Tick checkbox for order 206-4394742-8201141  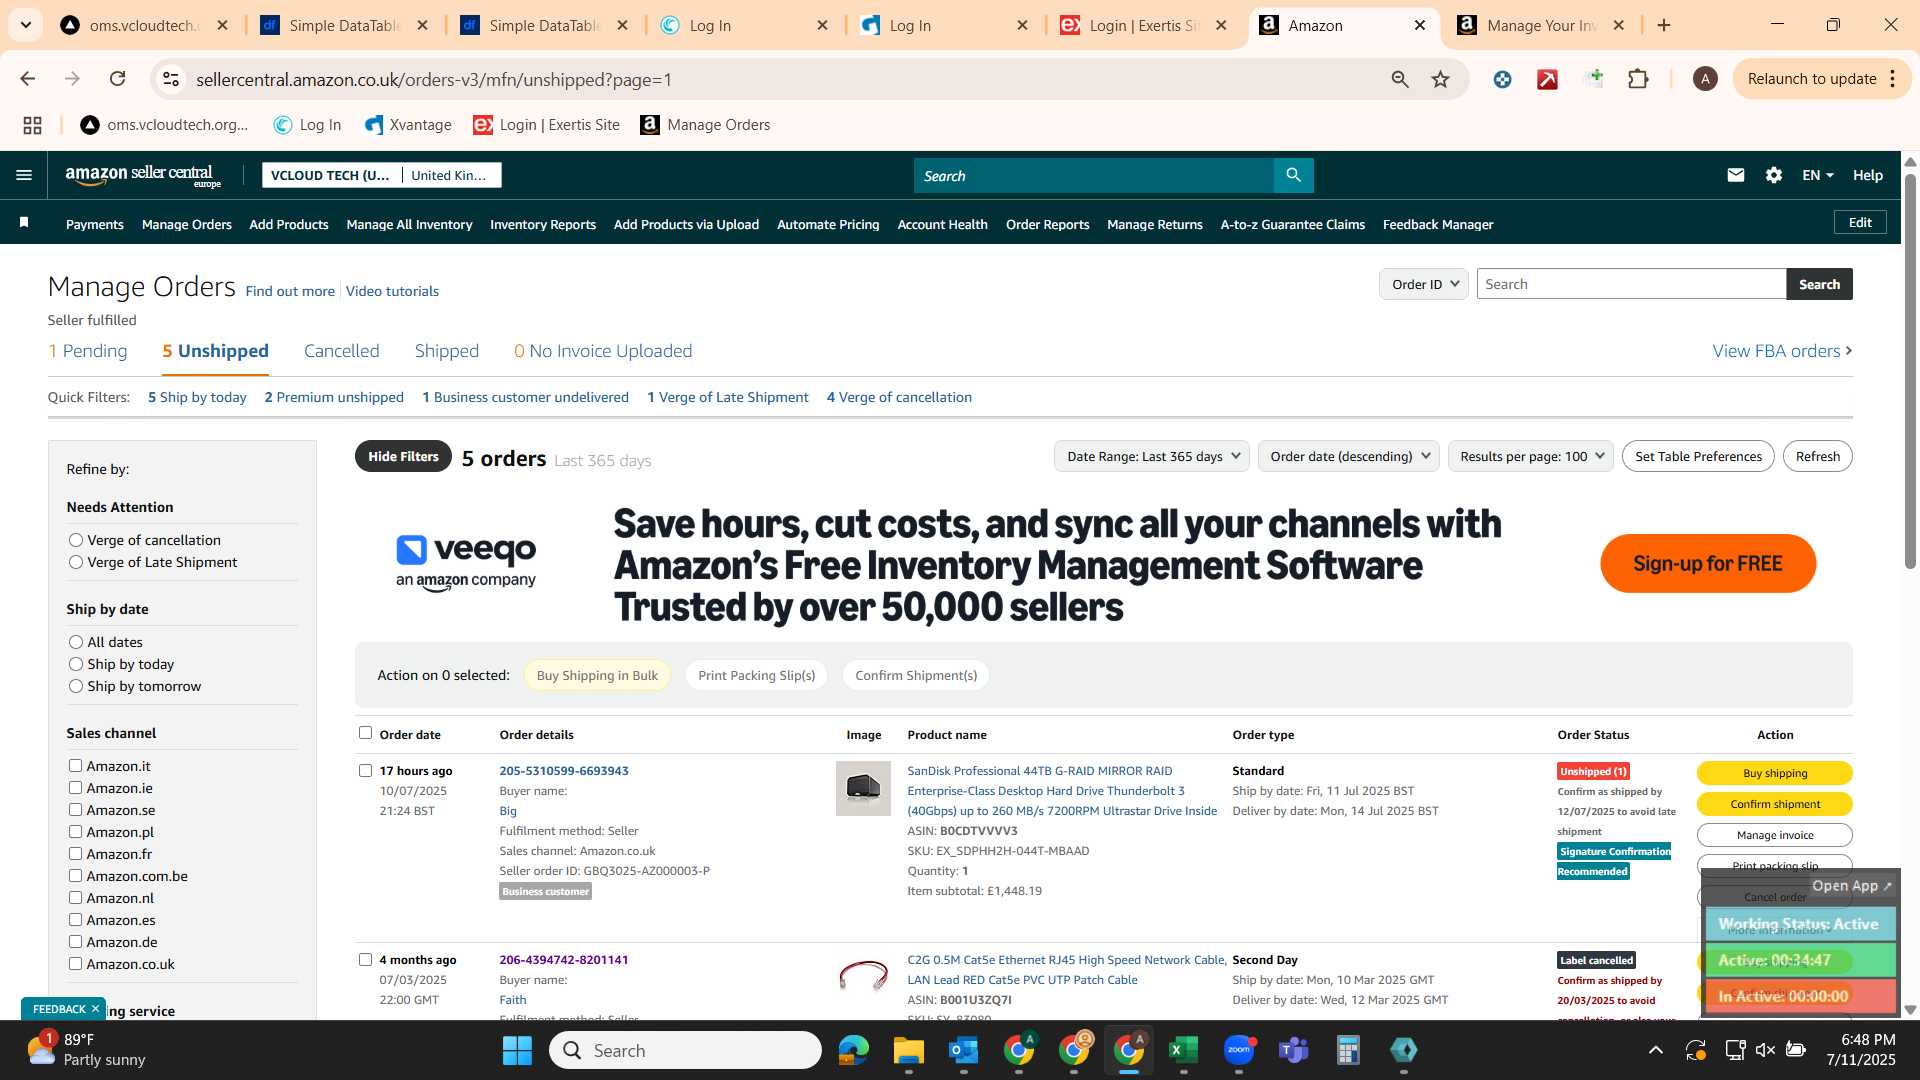pos(365,959)
